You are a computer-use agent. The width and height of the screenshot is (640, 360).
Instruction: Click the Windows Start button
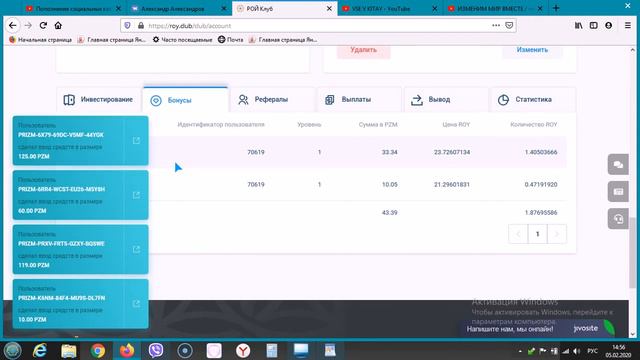coord(12,350)
